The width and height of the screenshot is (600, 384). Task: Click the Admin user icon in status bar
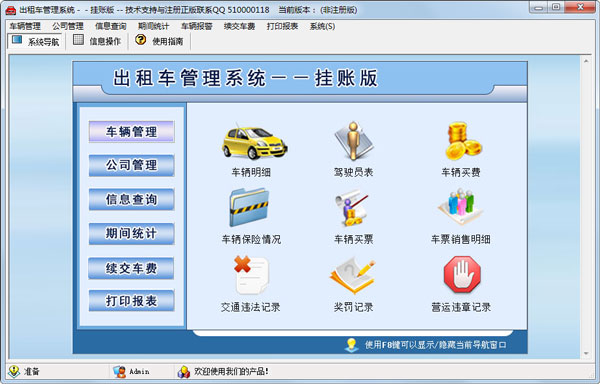(119, 371)
